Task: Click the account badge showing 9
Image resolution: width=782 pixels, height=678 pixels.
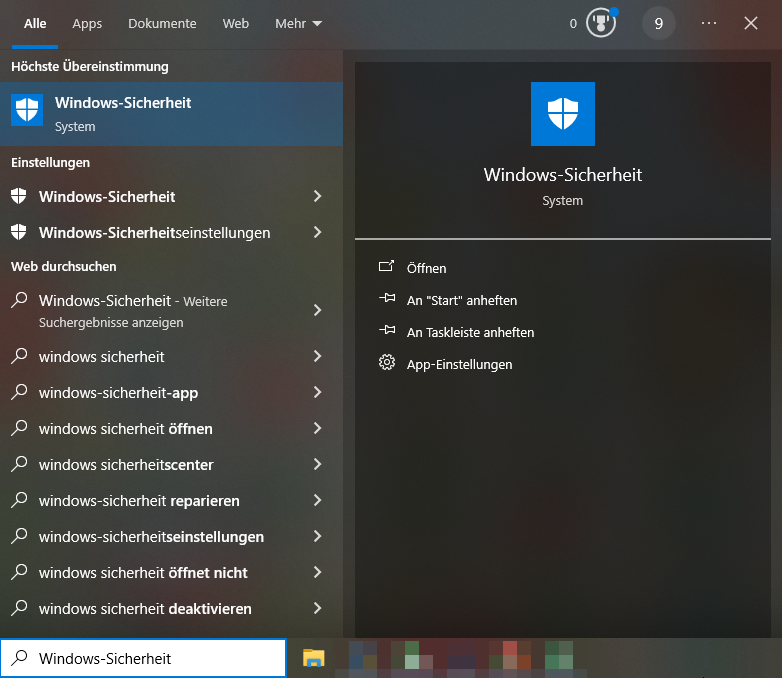Action: (x=658, y=23)
